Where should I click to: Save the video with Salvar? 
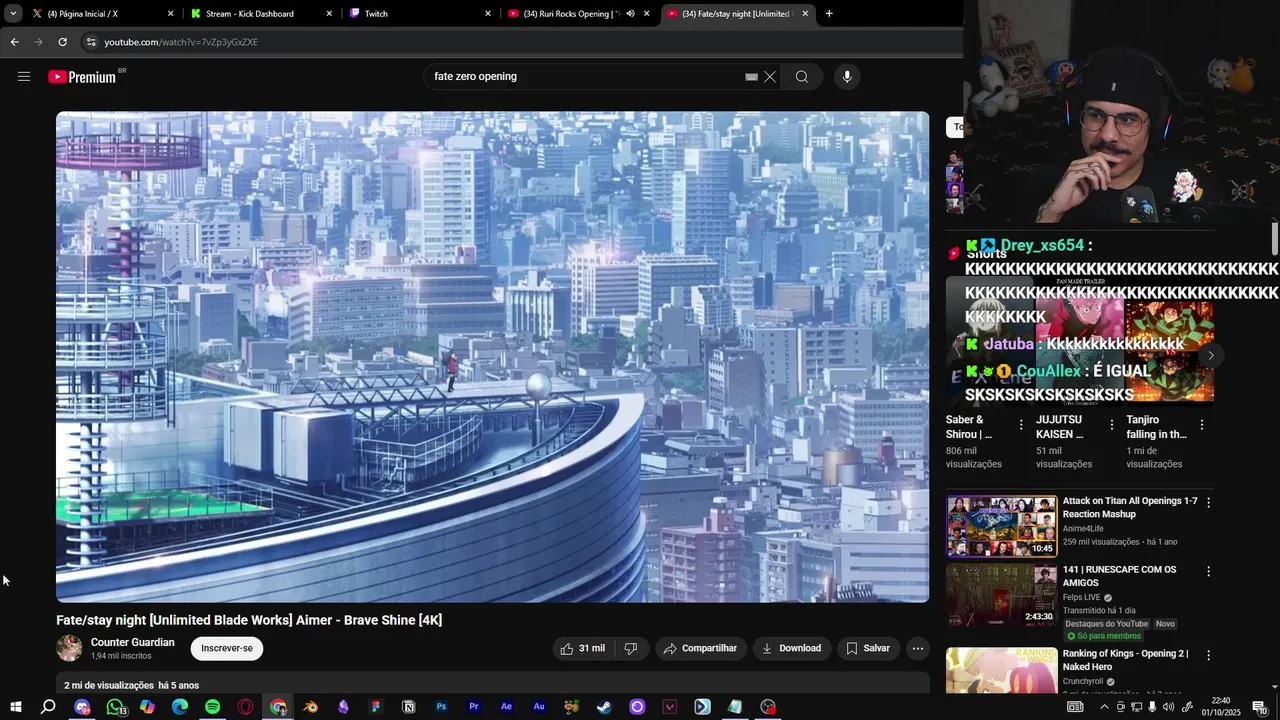click(x=868, y=648)
